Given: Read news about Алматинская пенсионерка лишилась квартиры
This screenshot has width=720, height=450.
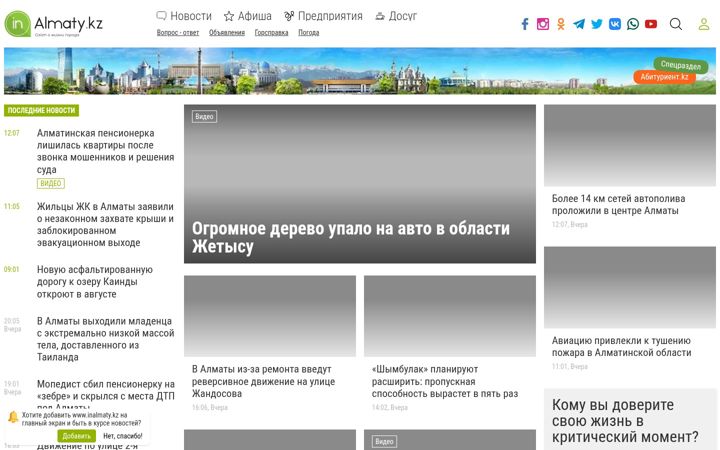Looking at the screenshot, I should pos(106,151).
